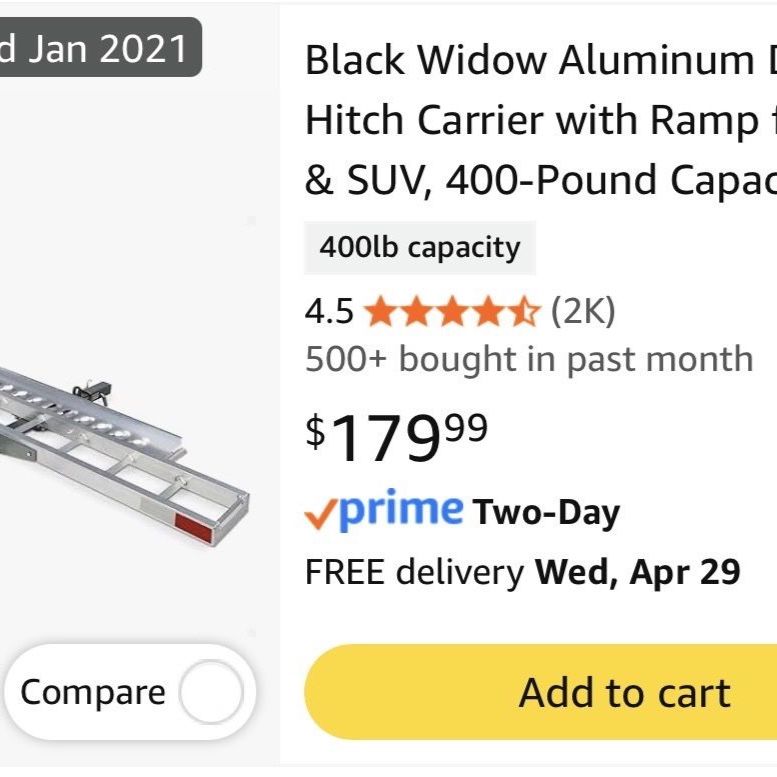Click the 4.5 rating number
The height and width of the screenshot is (777, 777).
tap(329, 313)
